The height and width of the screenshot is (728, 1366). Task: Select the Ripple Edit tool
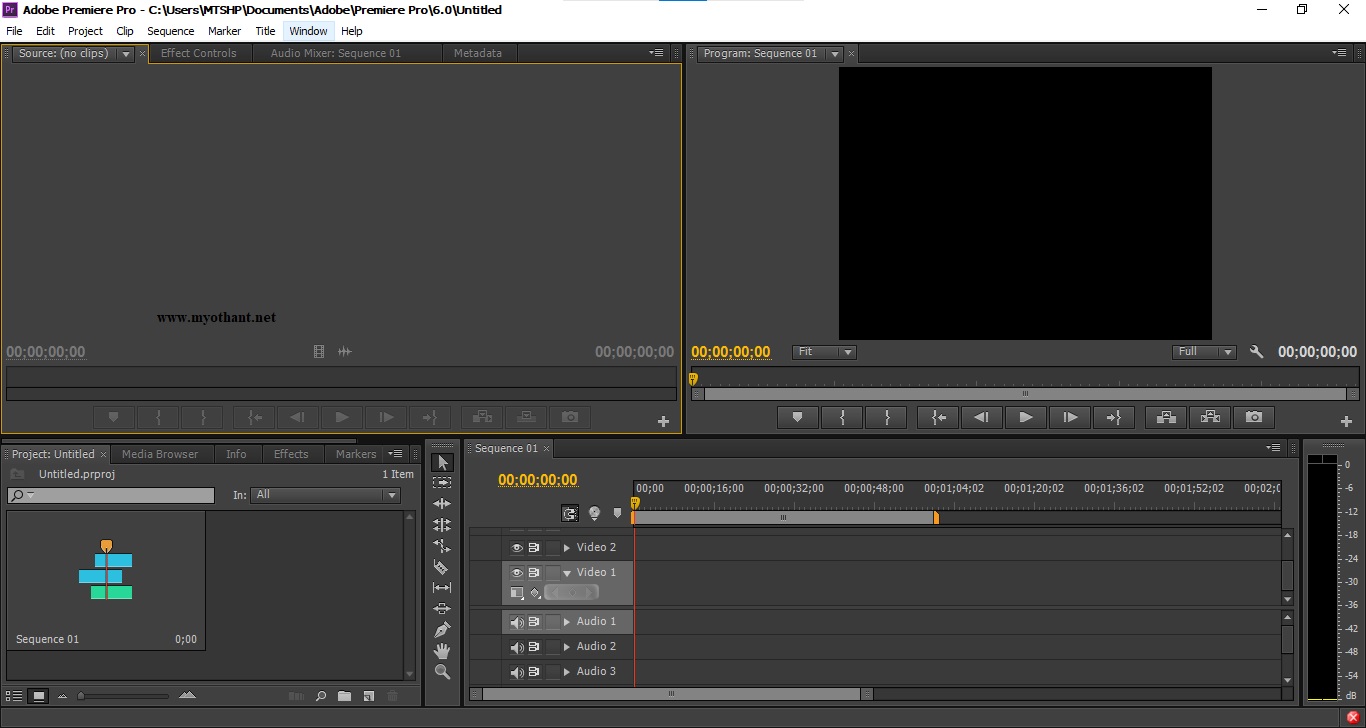(x=442, y=504)
